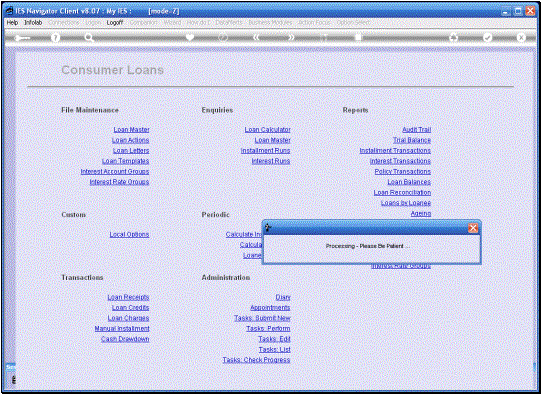The height and width of the screenshot is (394, 541).
Task: Open the Audit Trail report
Action: click(x=416, y=130)
